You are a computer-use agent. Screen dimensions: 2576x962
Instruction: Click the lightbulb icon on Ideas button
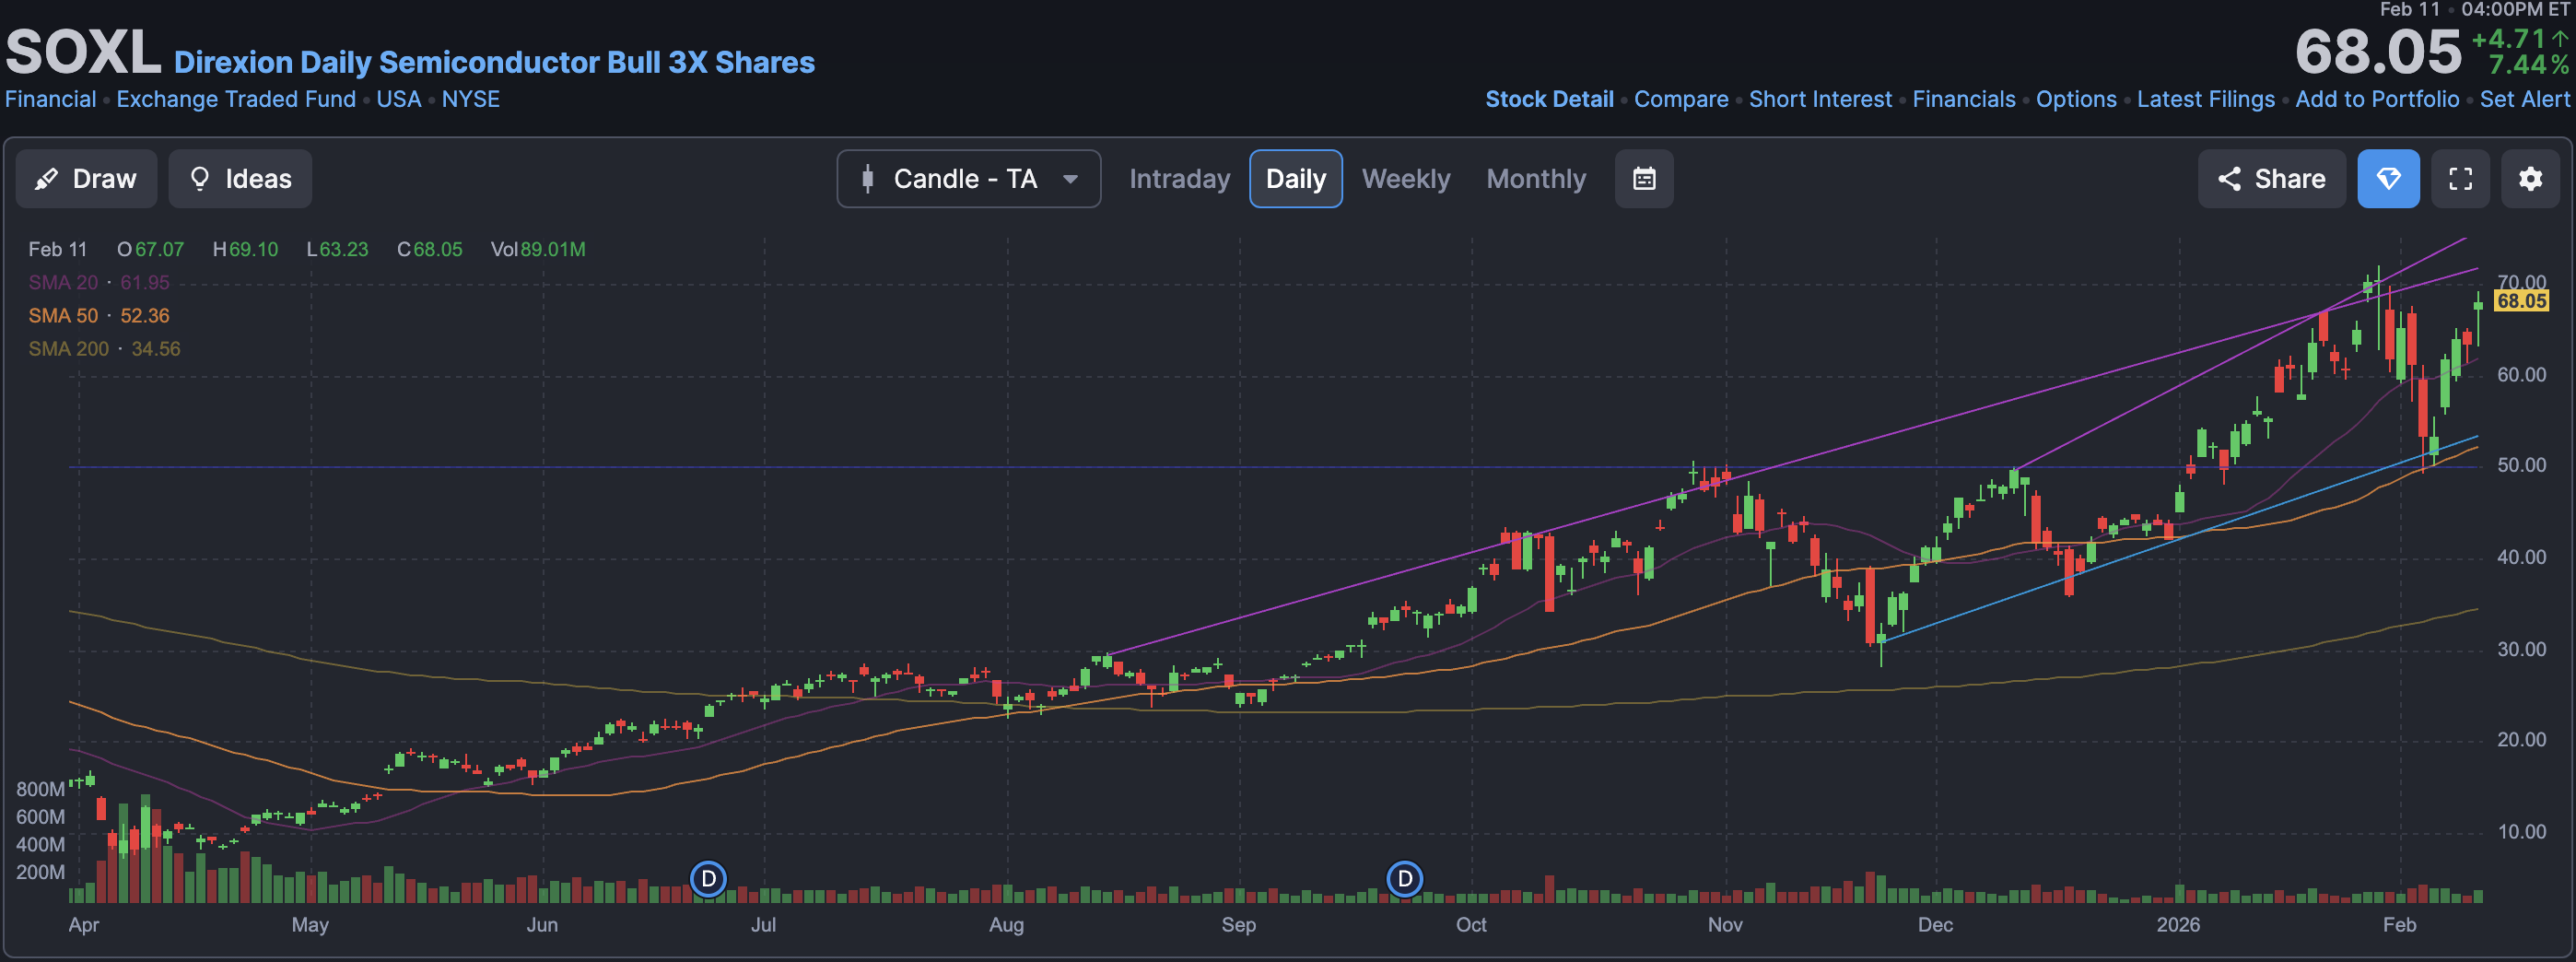200,179
